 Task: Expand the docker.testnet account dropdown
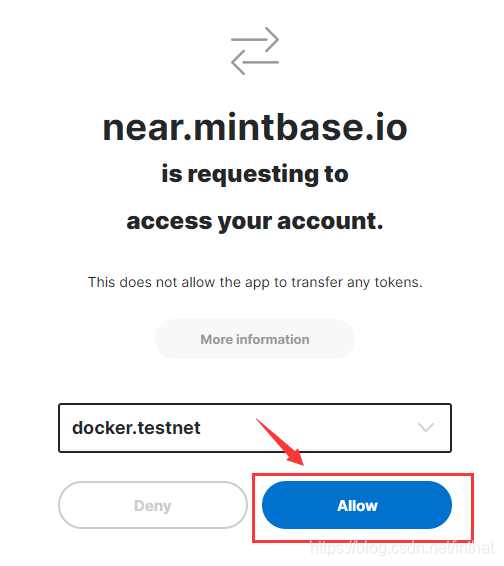coord(255,428)
